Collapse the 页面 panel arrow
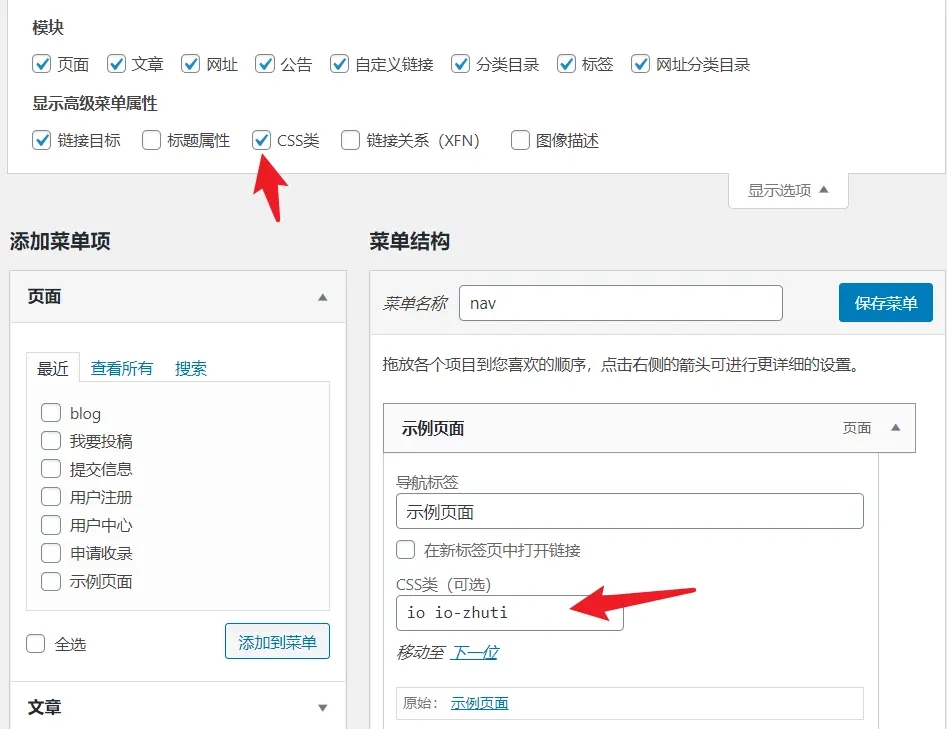This screenshot has width=947, height=729. click(322, 297)
